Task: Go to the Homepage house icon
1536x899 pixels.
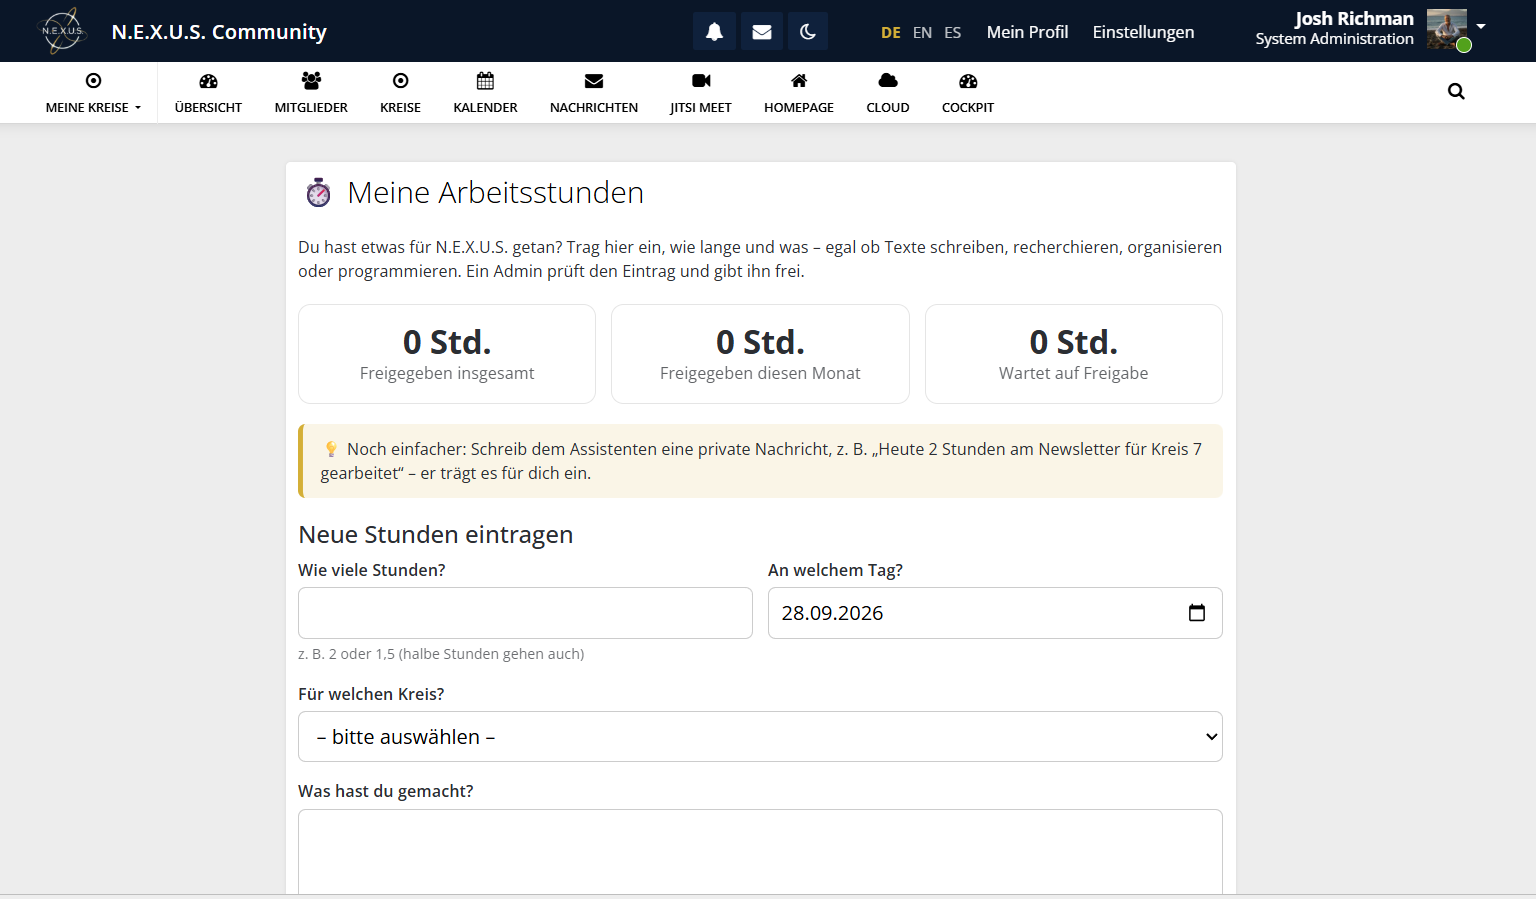Action: tap(799, 81)
